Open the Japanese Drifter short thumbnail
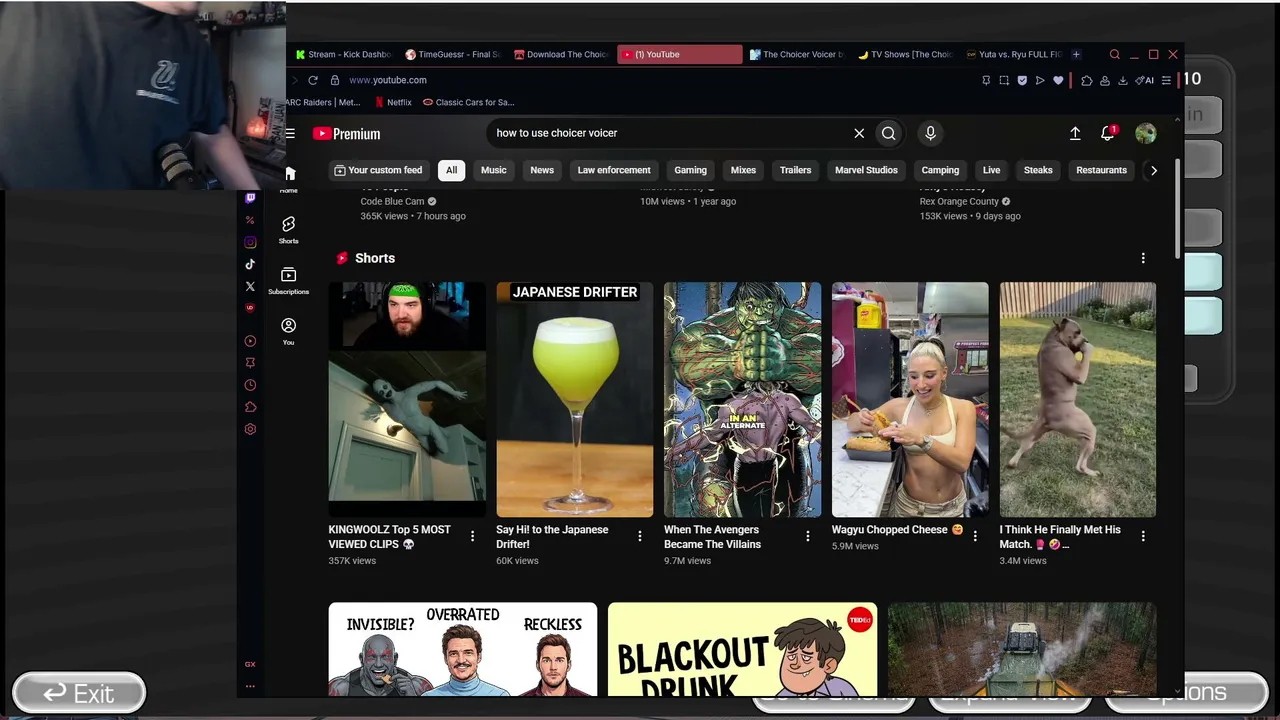1280x720 pixels. pos(575,400)
